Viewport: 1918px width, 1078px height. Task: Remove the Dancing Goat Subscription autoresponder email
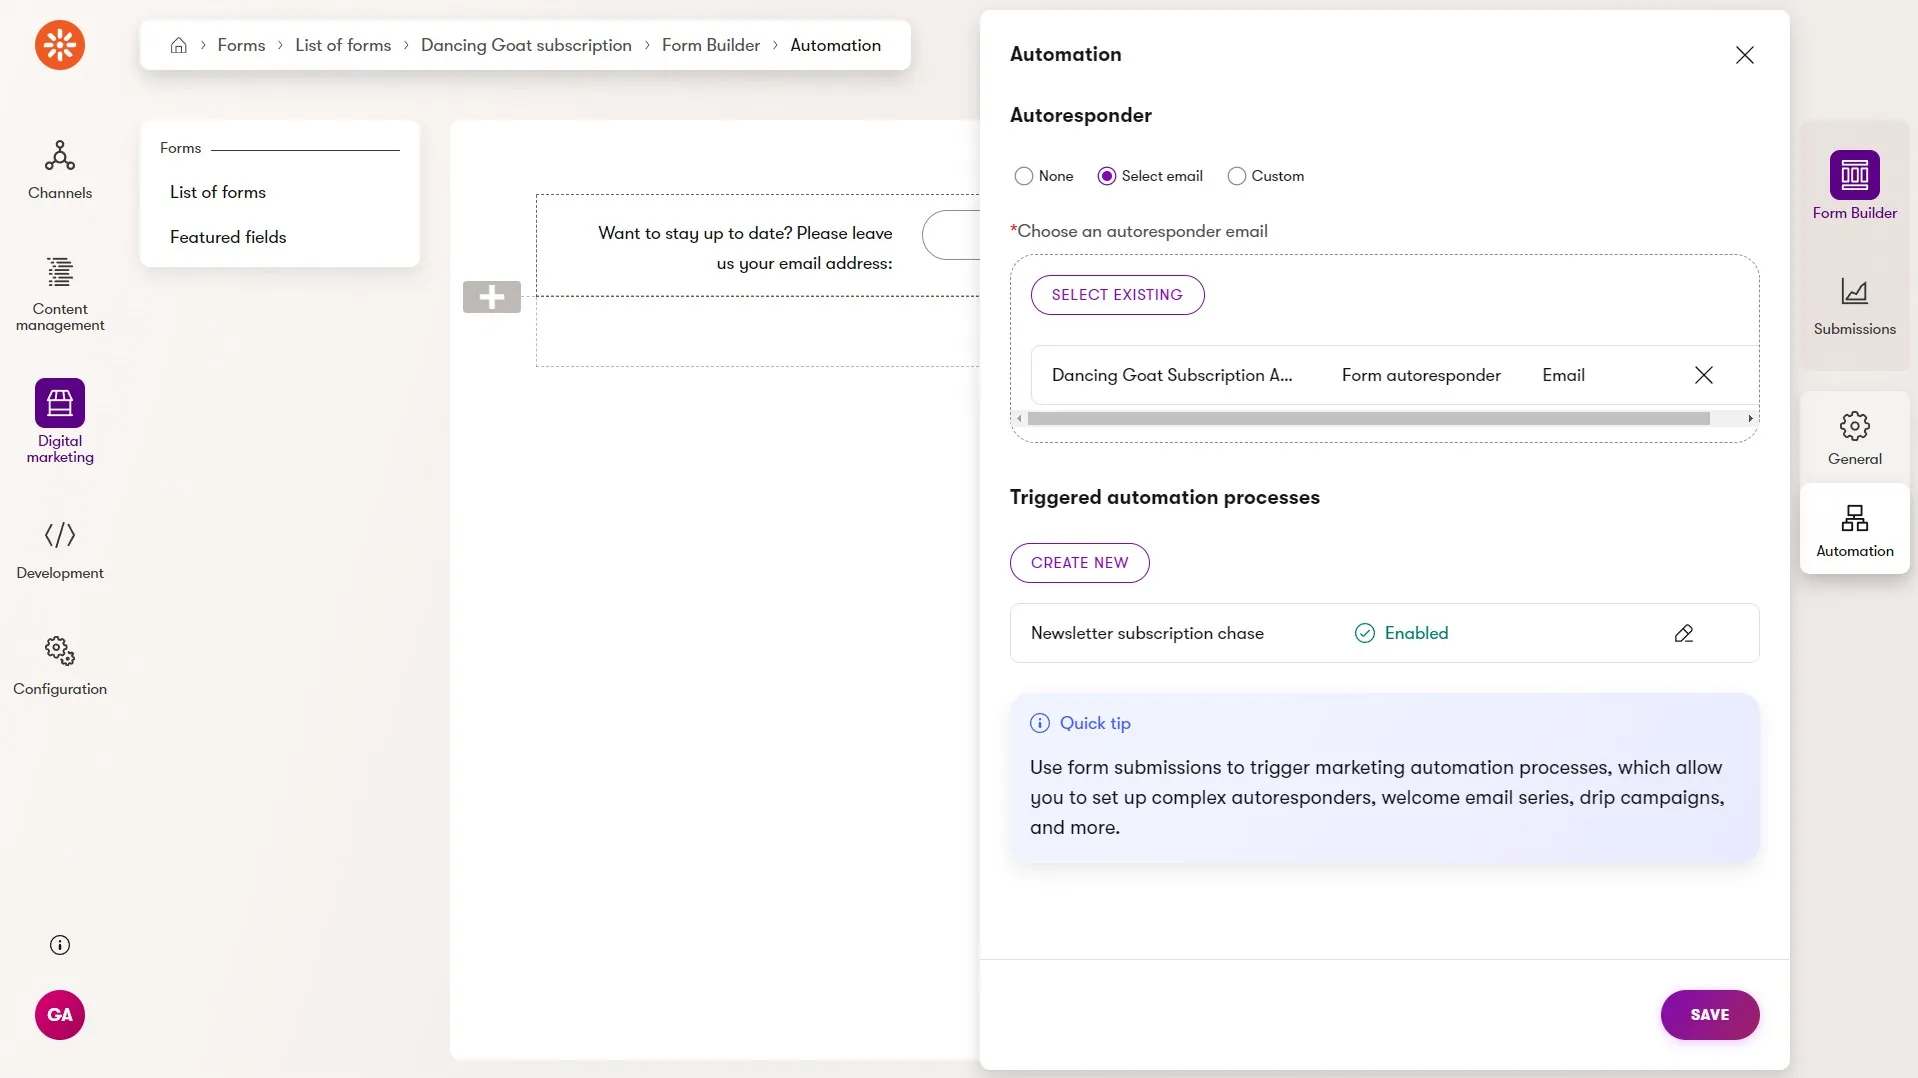click(1704, 375)
